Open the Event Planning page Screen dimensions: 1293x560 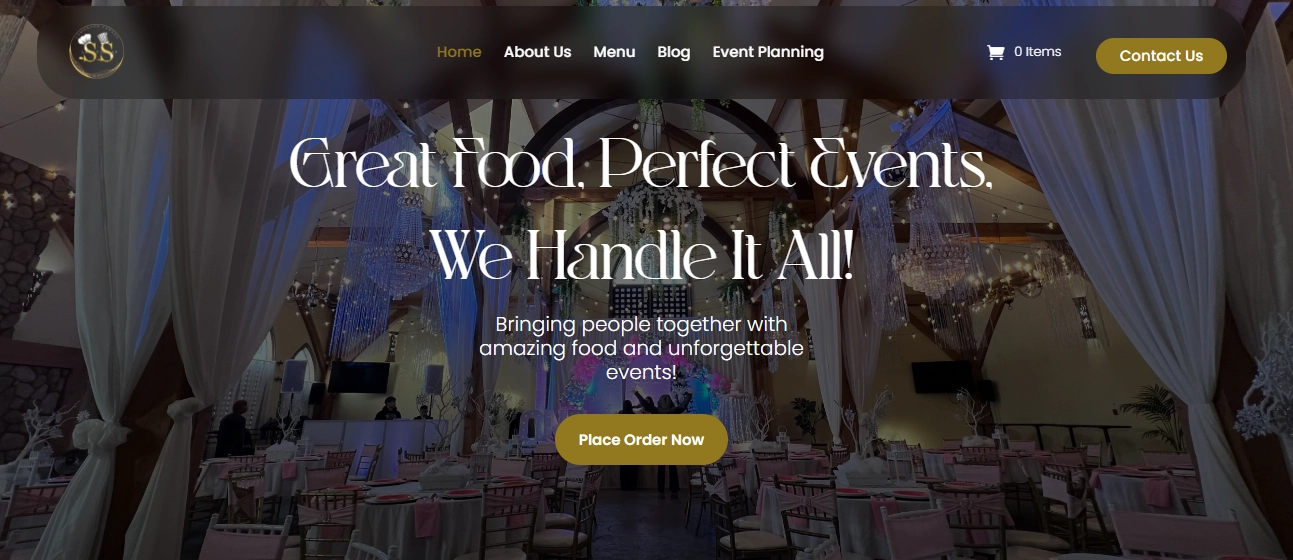(768, 52)
